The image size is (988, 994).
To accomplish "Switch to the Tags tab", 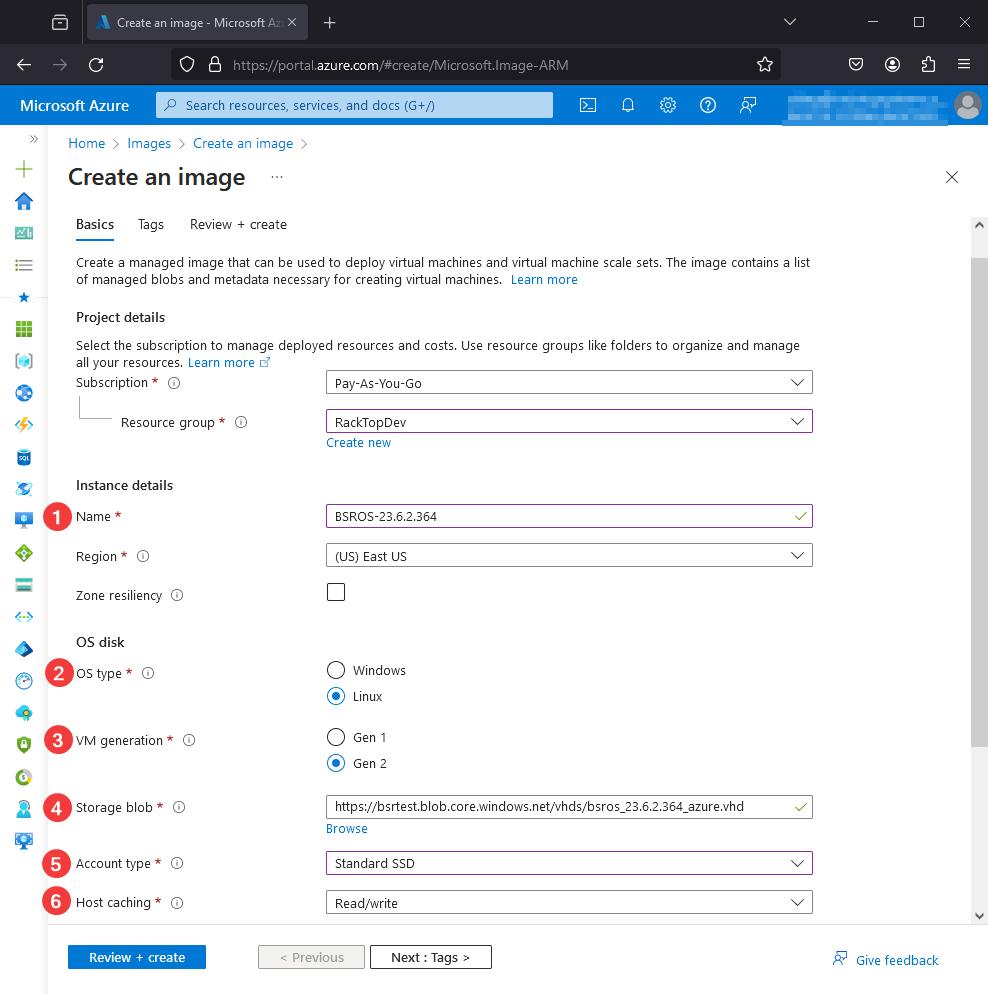I will click(x=150, y=224).
